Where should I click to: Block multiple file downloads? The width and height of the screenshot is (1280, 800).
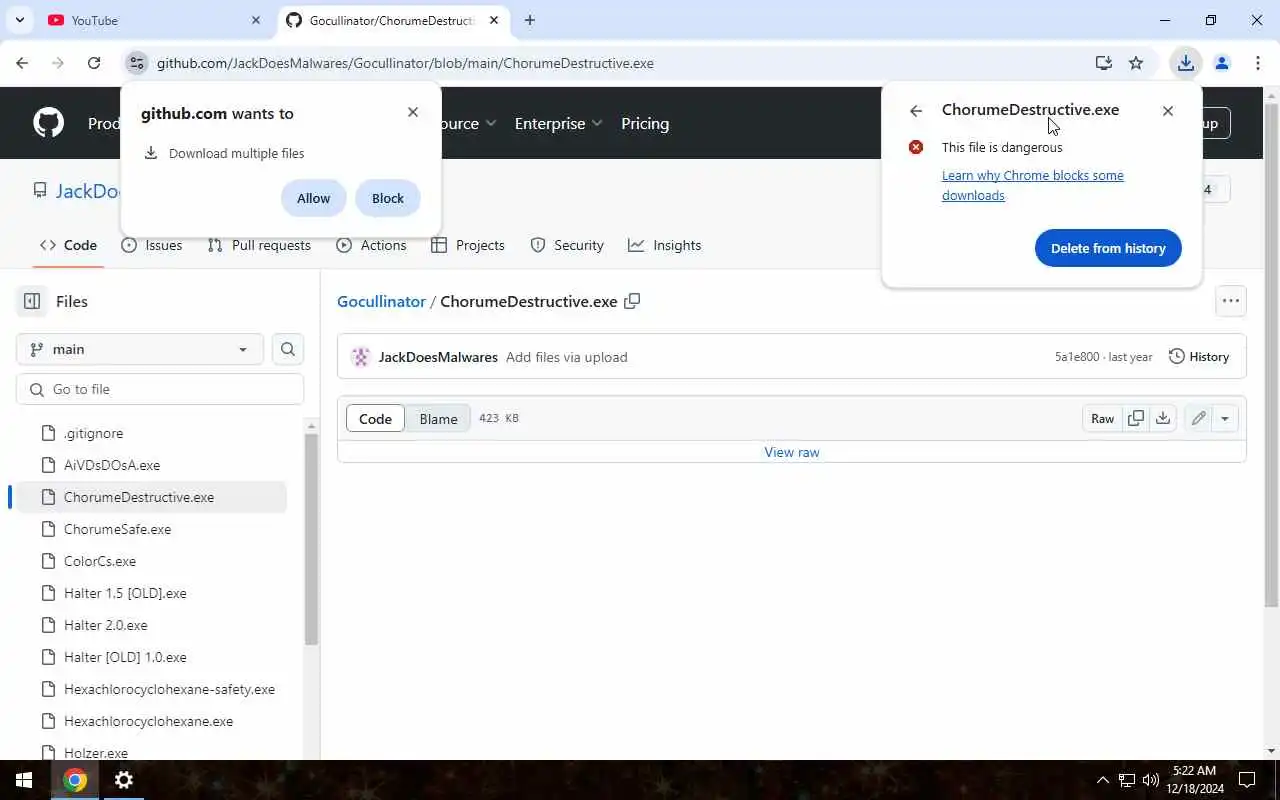[x=388, y=198]
